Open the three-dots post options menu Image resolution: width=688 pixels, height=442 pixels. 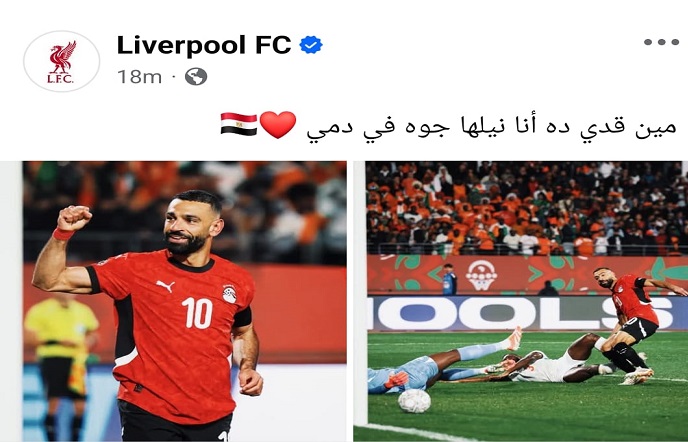pyautogui.click(x=661, y=42)
